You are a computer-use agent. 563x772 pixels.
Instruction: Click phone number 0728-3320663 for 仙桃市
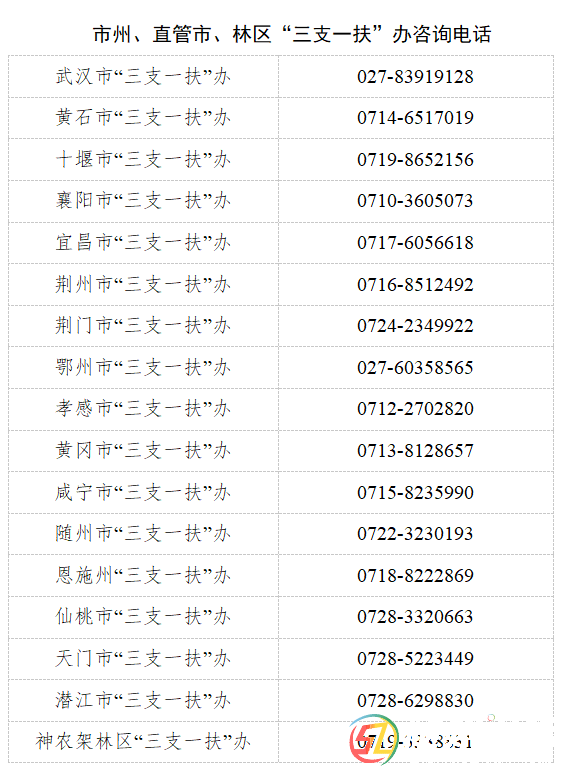point(415,616)
